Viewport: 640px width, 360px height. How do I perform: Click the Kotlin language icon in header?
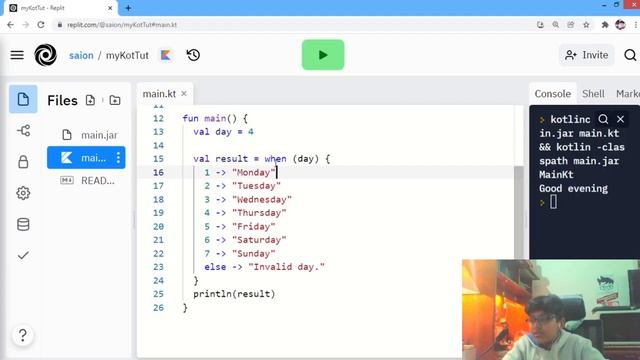(x=165, y=55)
